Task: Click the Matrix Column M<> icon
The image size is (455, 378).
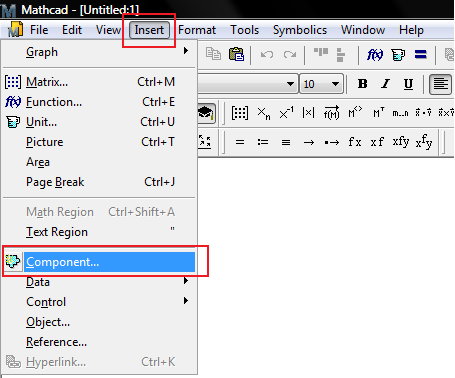Action: 355,112
